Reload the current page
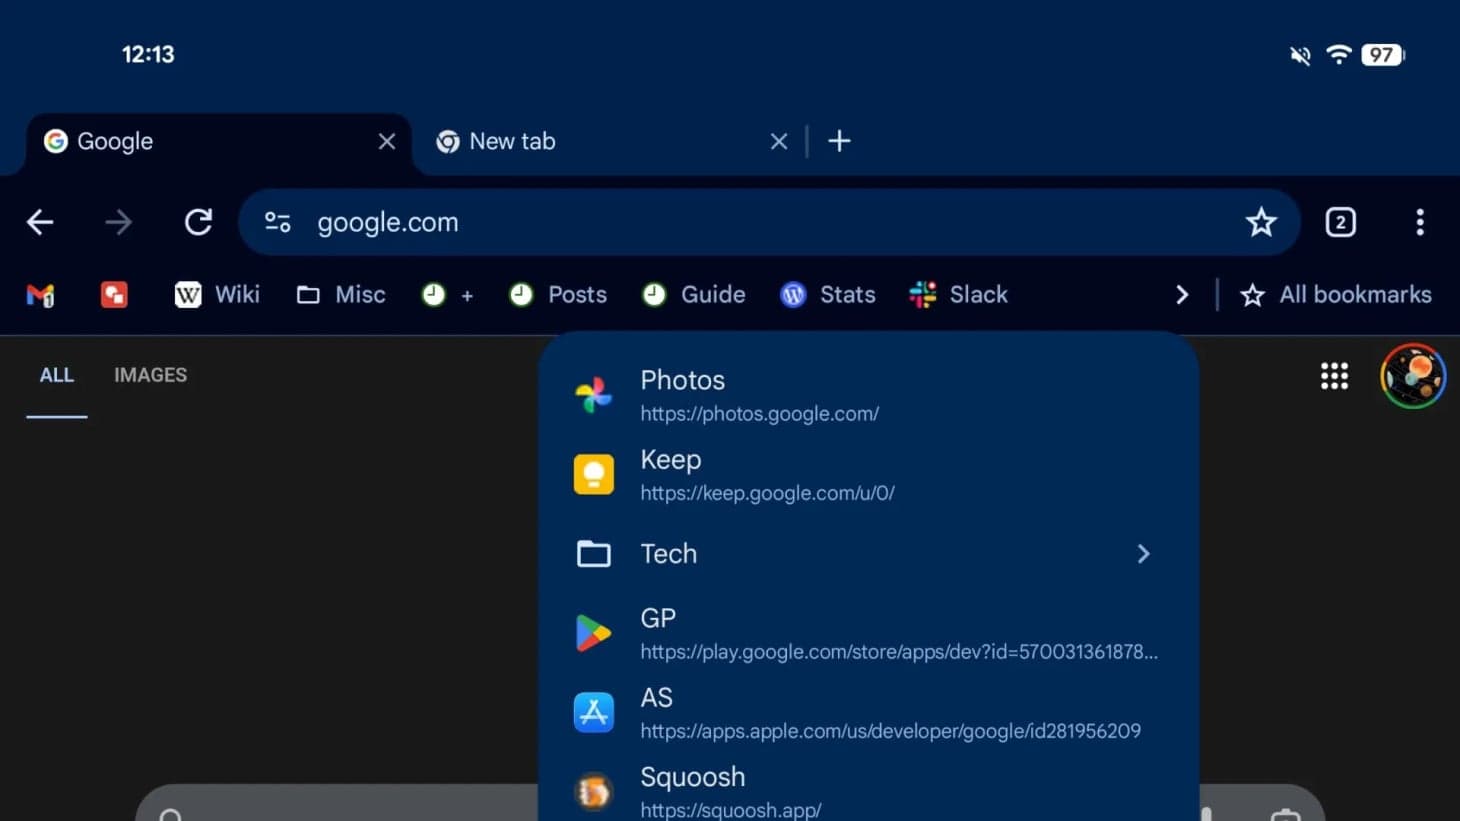Viewport: 1460px width, 821px height. pos(198,222)
